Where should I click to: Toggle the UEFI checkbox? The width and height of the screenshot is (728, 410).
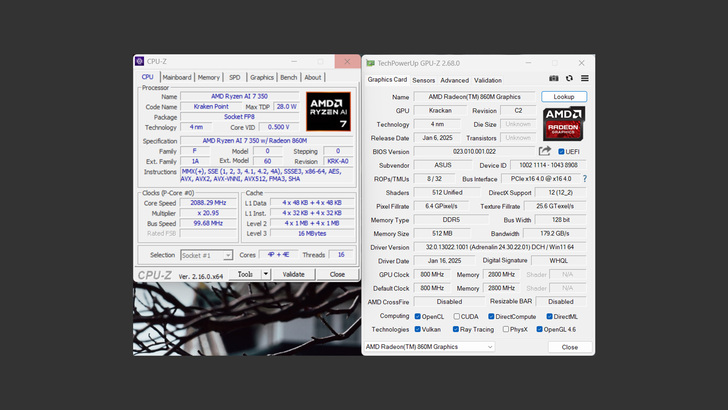tap(561, 151)
